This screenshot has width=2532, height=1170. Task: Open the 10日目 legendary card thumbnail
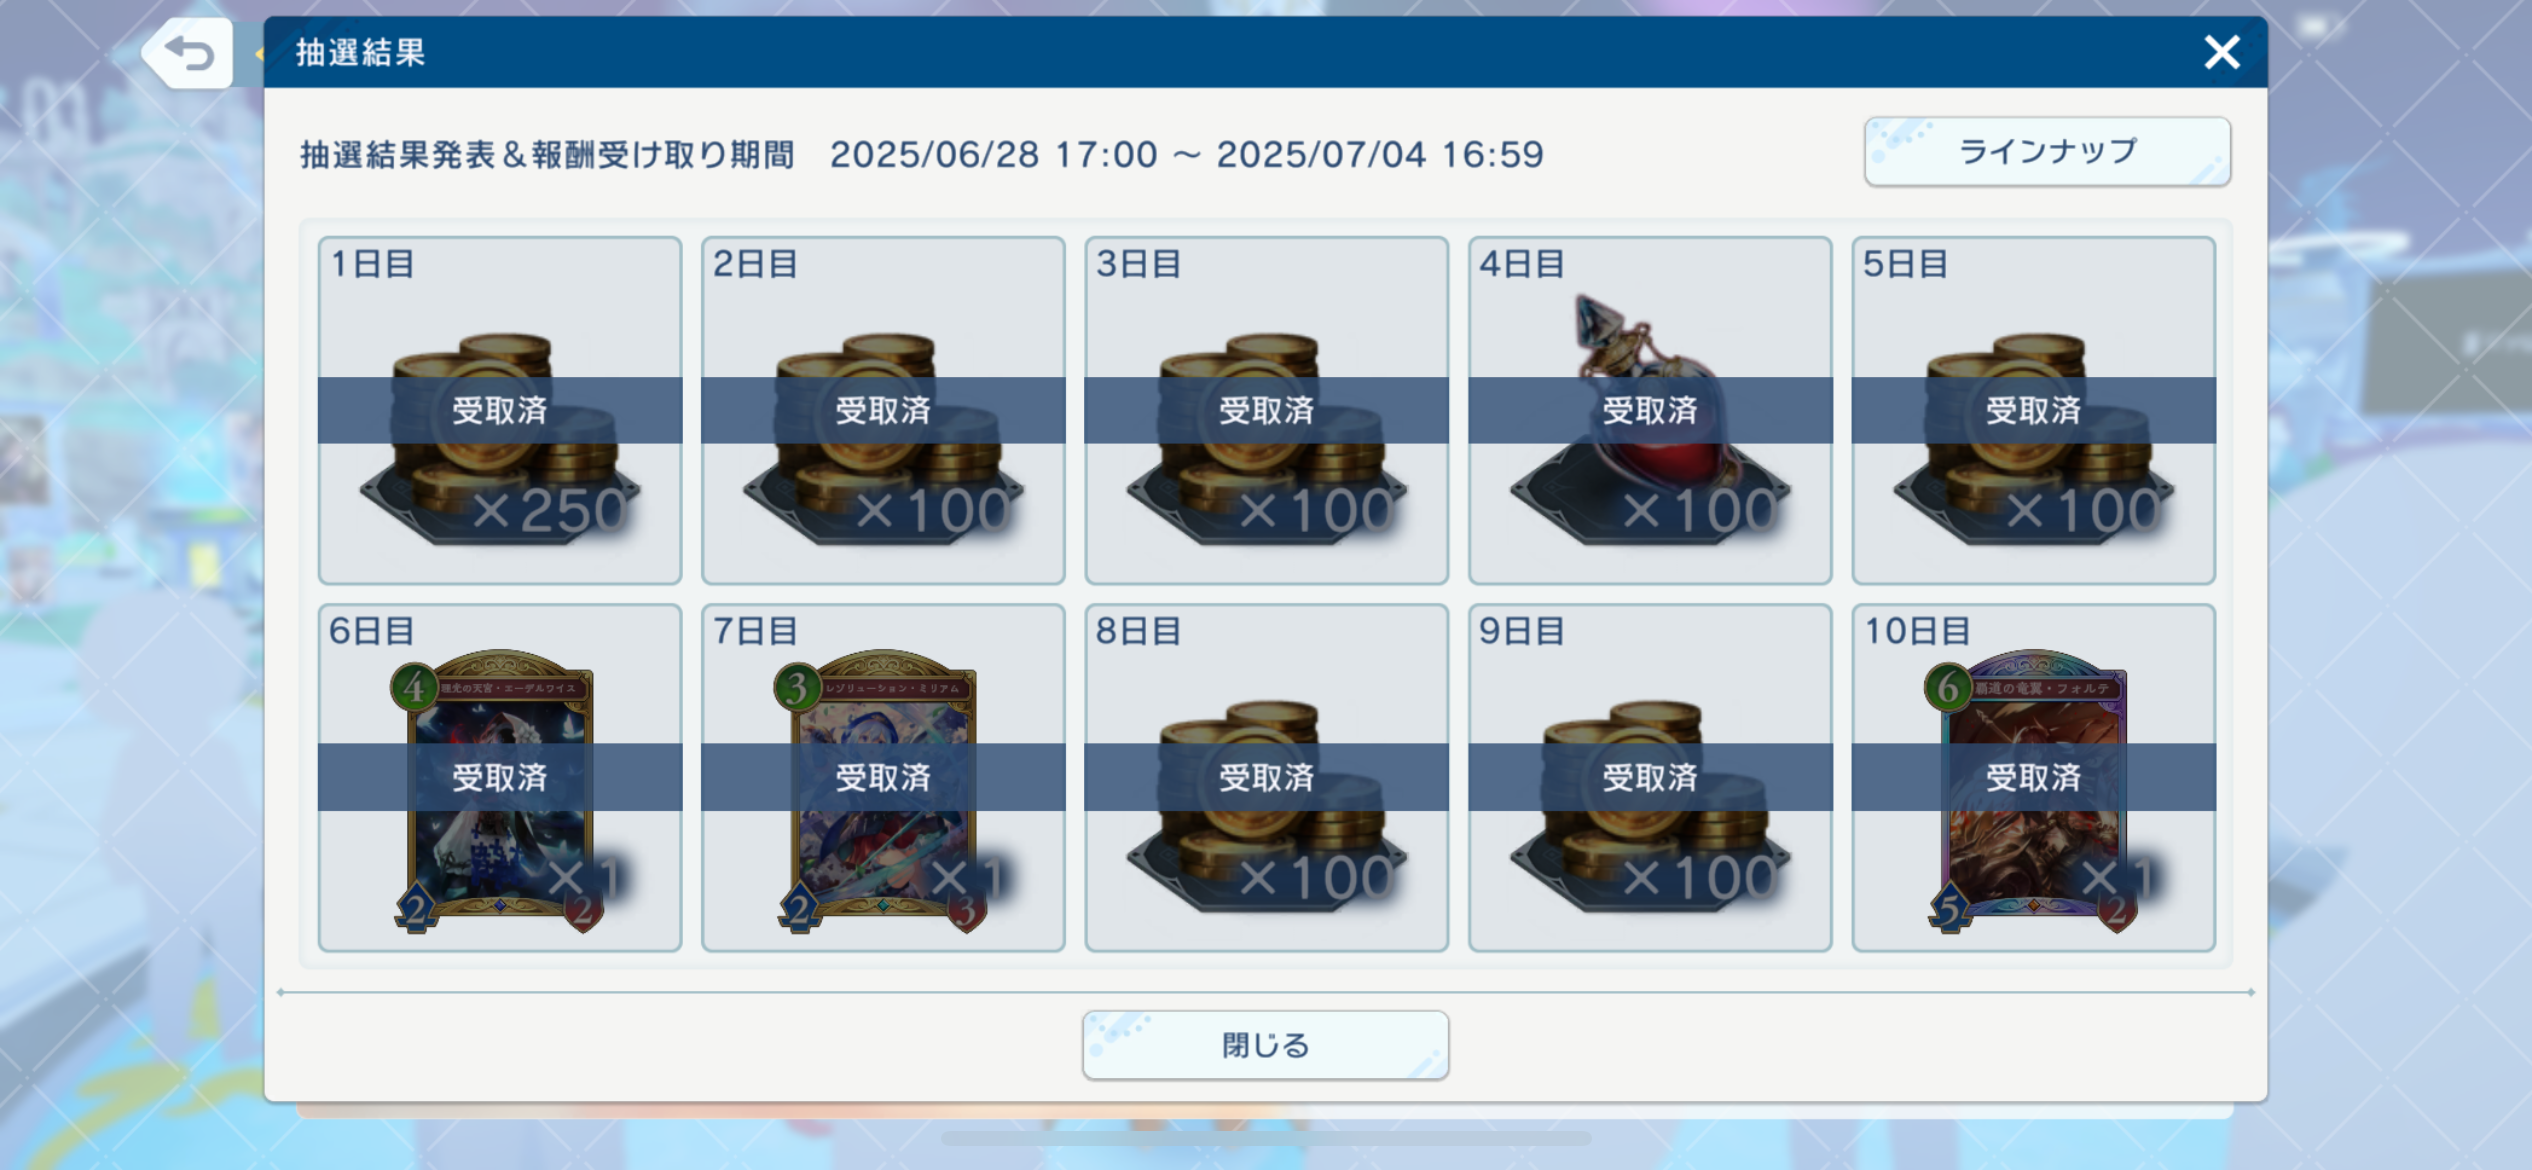(x=2033, y=792)
